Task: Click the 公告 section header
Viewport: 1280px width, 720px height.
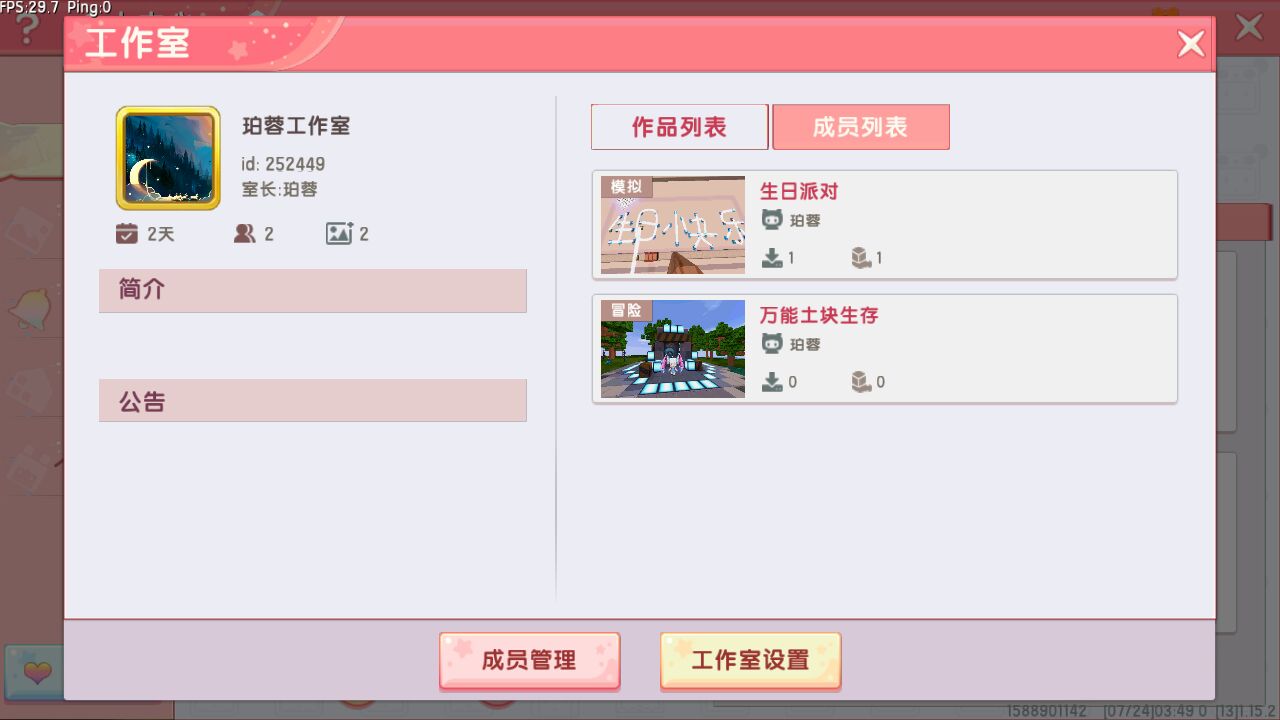Action: click(313, 400)
